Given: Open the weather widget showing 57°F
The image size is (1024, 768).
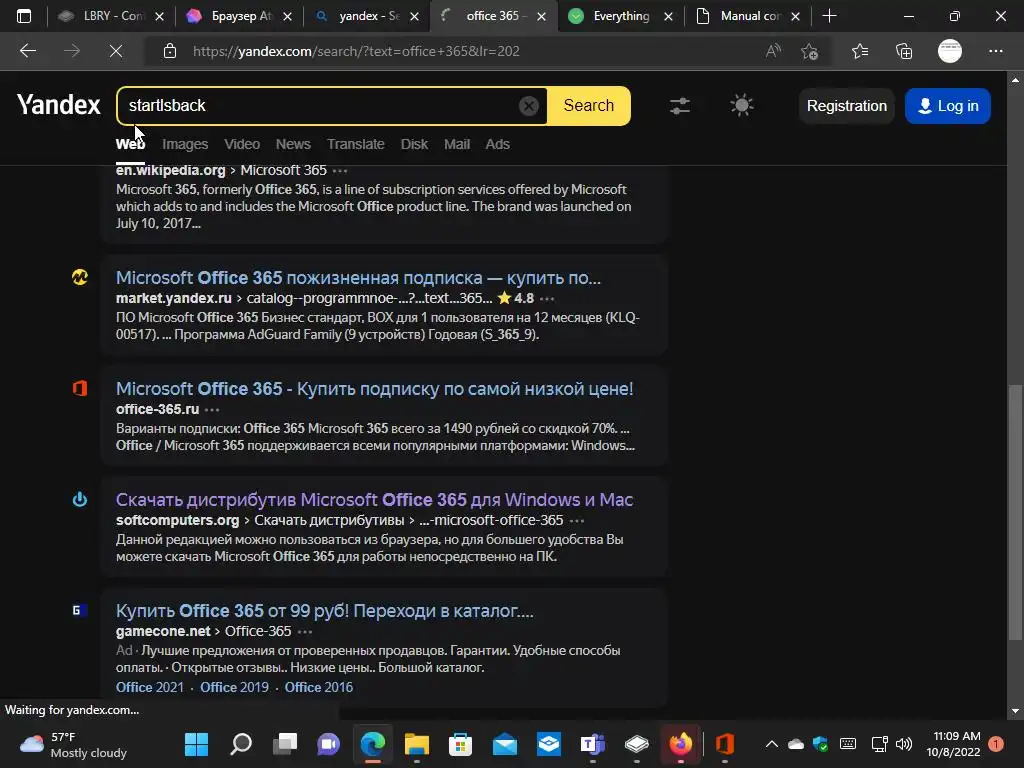Looking at the screenshot, I should [x=73, y=744].
